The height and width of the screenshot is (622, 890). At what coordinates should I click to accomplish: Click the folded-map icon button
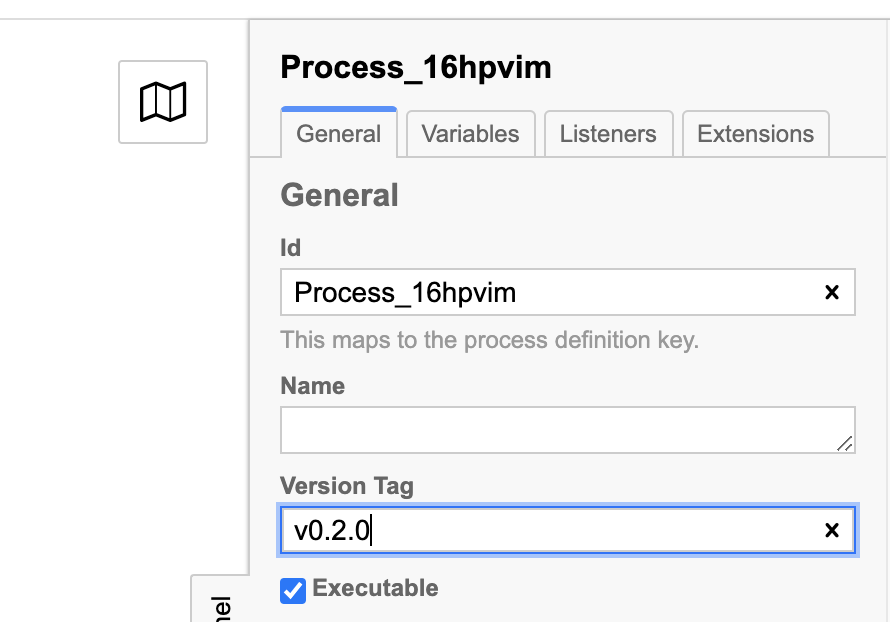click(x=162, y=101)
